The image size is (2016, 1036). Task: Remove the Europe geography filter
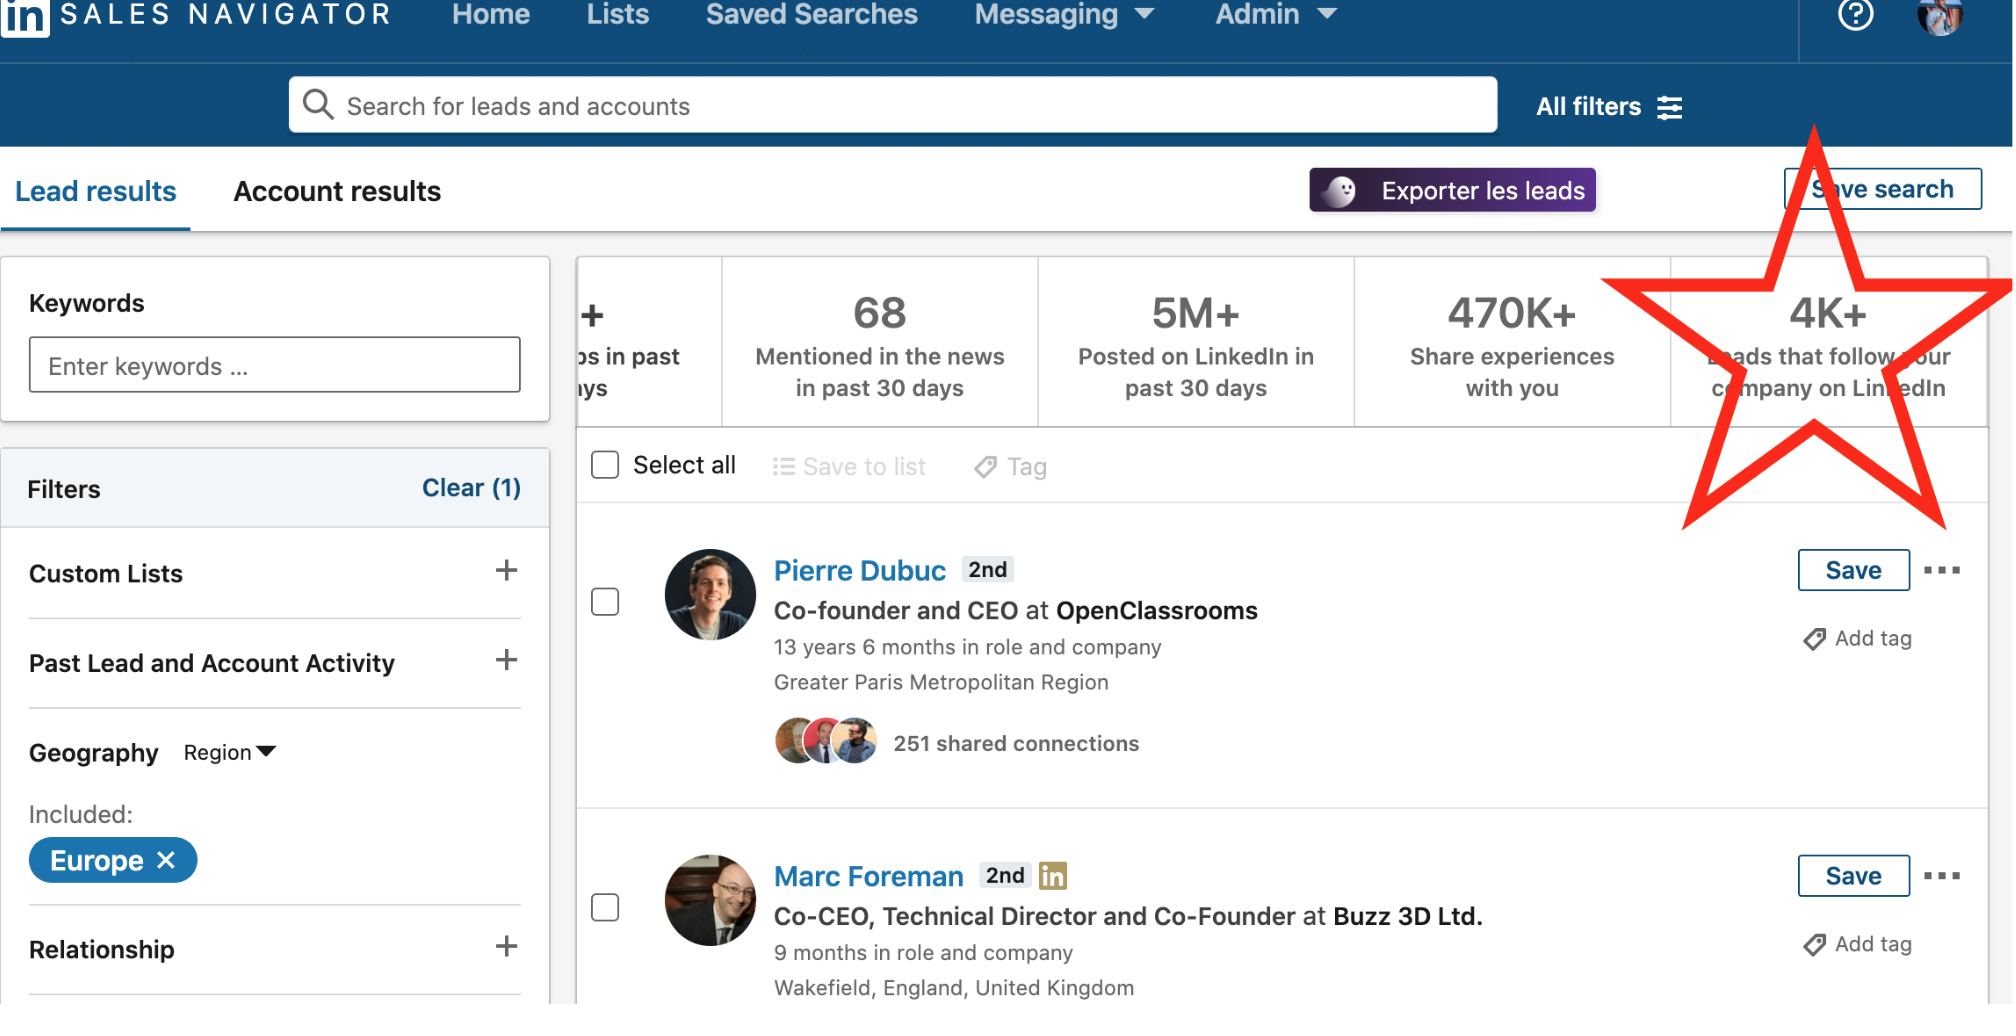point(166,860)
